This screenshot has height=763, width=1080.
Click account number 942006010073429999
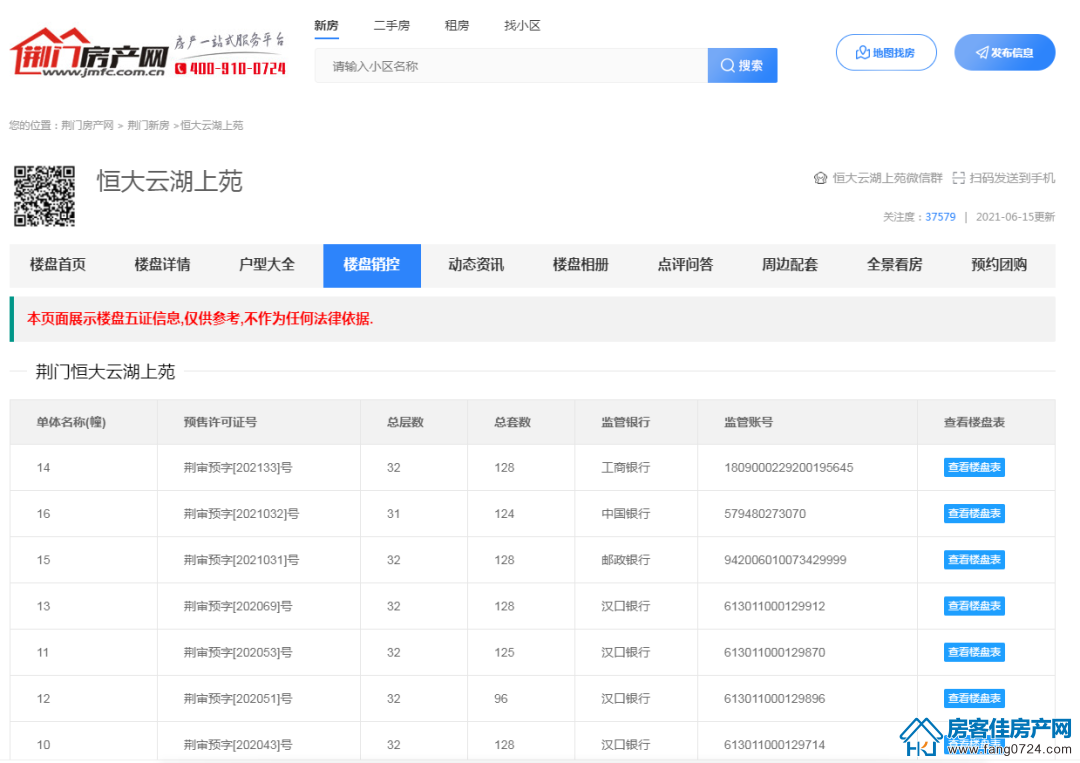click(x=785, y=560)
